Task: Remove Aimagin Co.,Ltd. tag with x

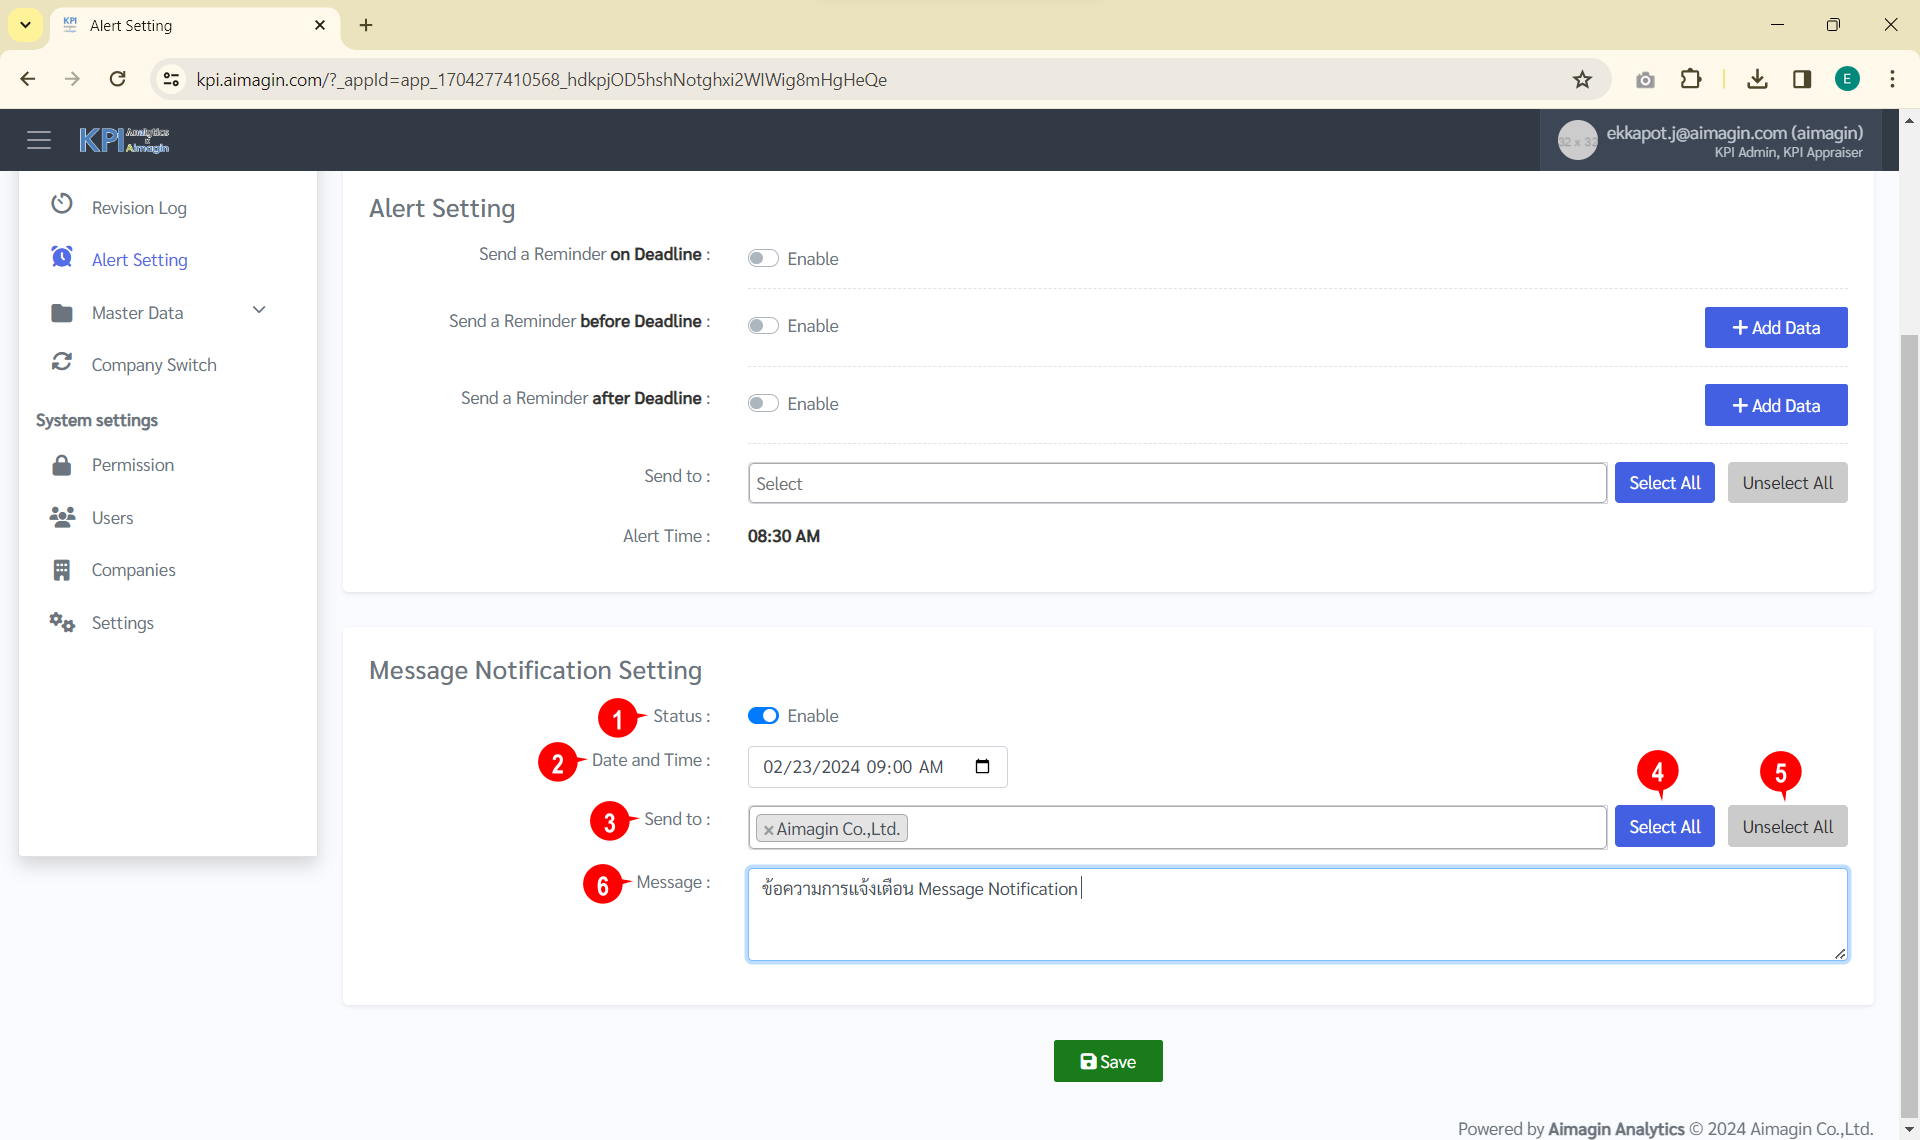Action: click(x=768, y=830)
